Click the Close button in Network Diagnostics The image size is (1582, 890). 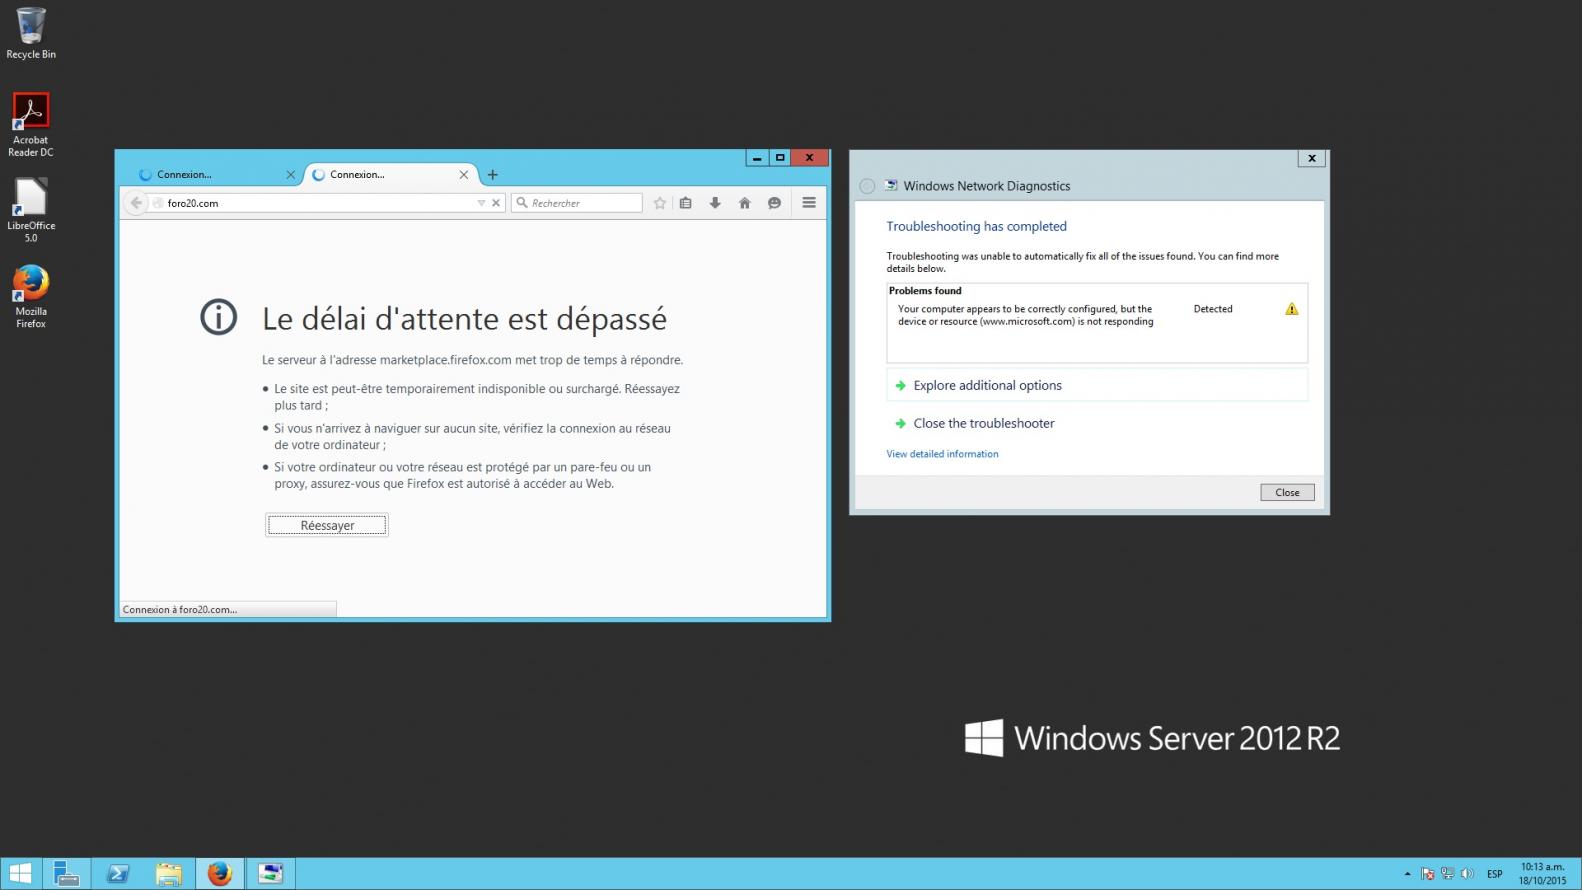pyautogui.click(x=1287, y=492)
